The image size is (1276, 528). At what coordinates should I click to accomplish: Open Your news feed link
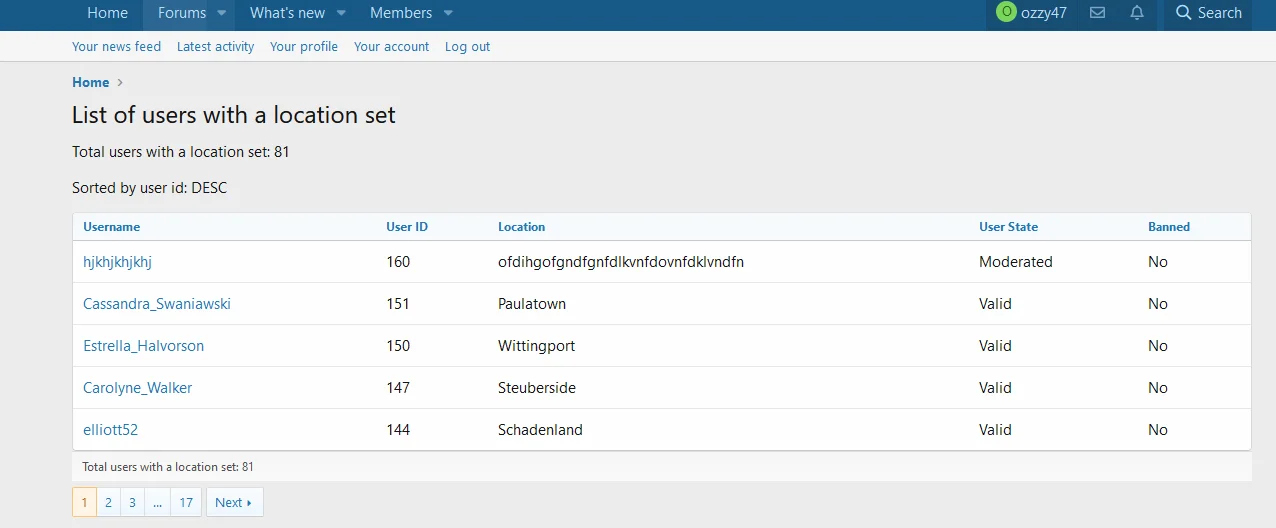[116, 47]
